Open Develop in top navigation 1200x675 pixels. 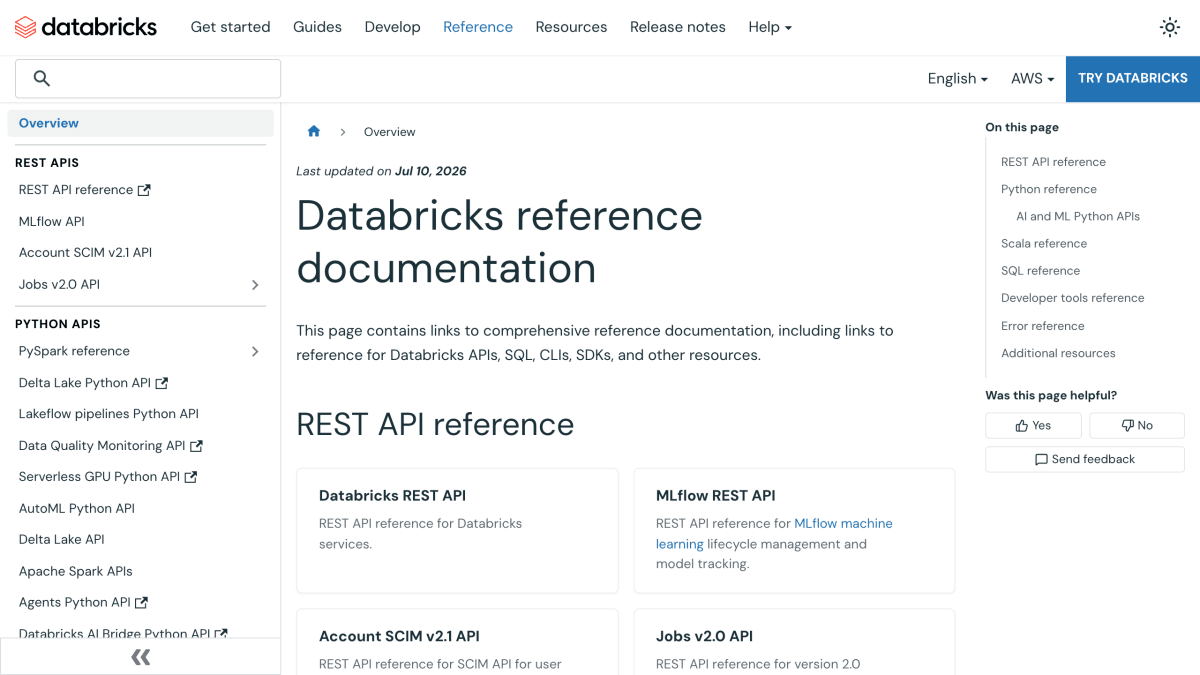392,27
